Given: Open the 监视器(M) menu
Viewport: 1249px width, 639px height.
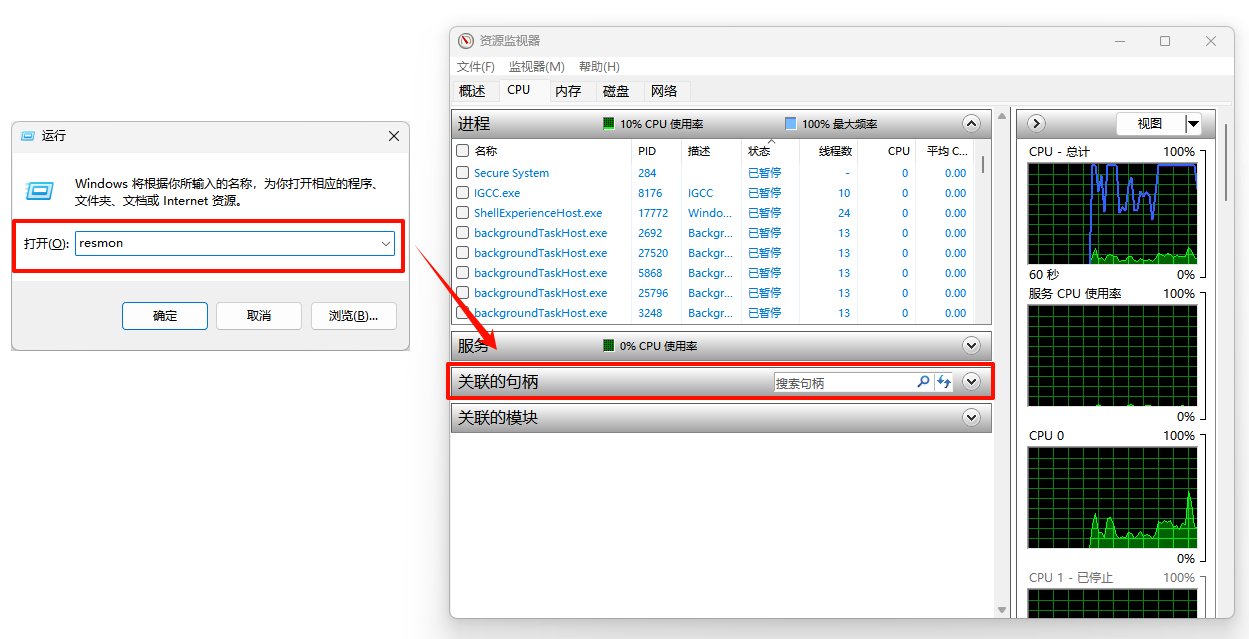Looking at the screenshot, I should pyautogui.click(x=536, y=67).
